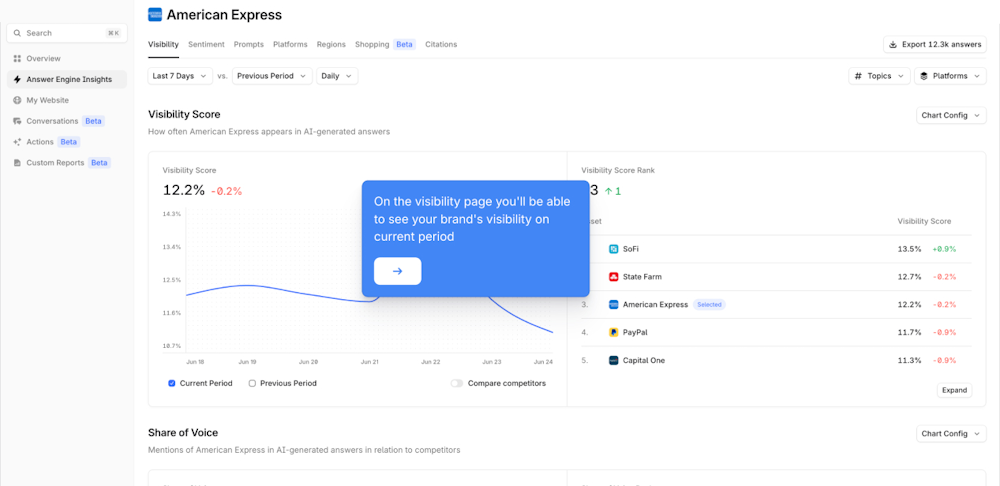
Task: Click the Conversations chat icon
Action: click(17, 121)
